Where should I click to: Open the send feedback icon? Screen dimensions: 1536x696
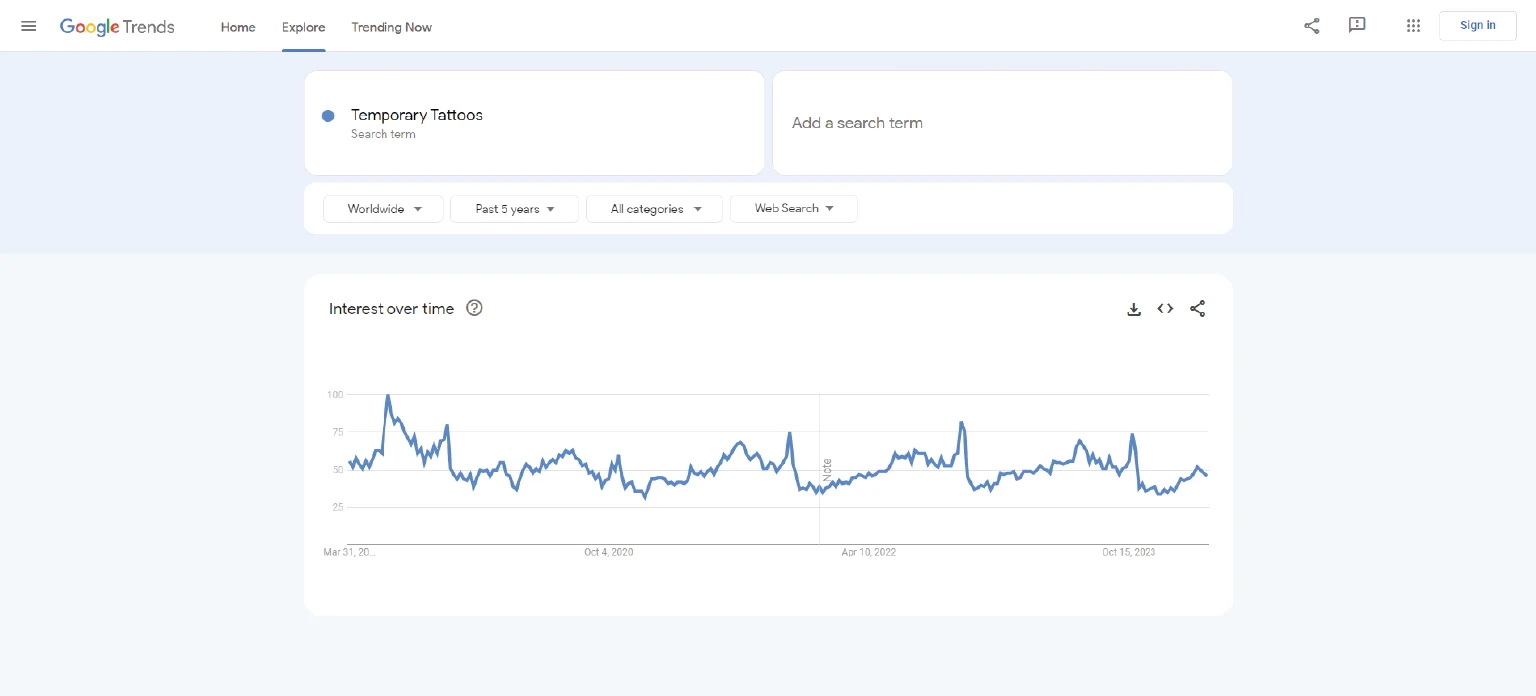(x=1356, y=26)
